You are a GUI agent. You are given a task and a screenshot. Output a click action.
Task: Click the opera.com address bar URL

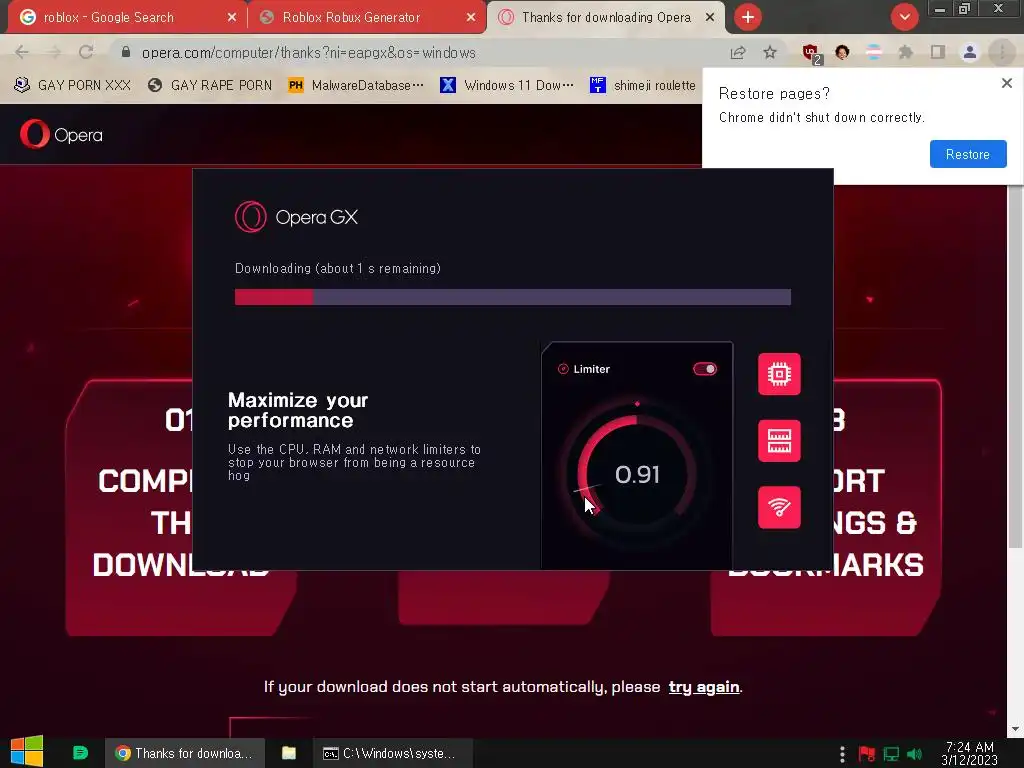point(309,53)
